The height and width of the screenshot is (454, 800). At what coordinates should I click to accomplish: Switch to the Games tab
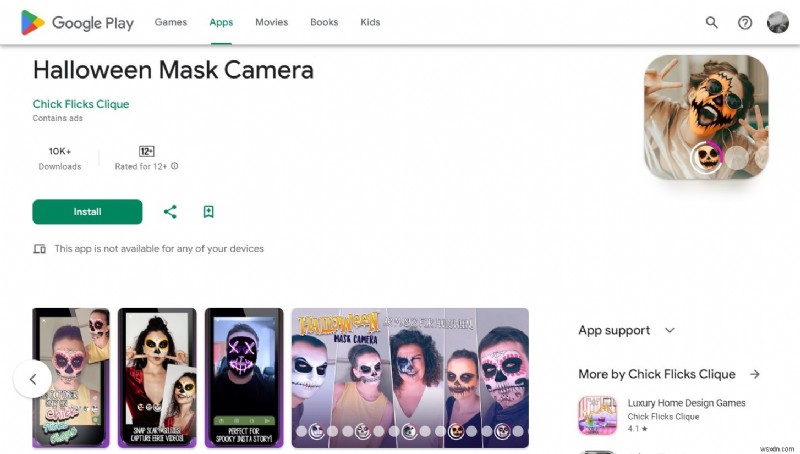tap(171, 22)
